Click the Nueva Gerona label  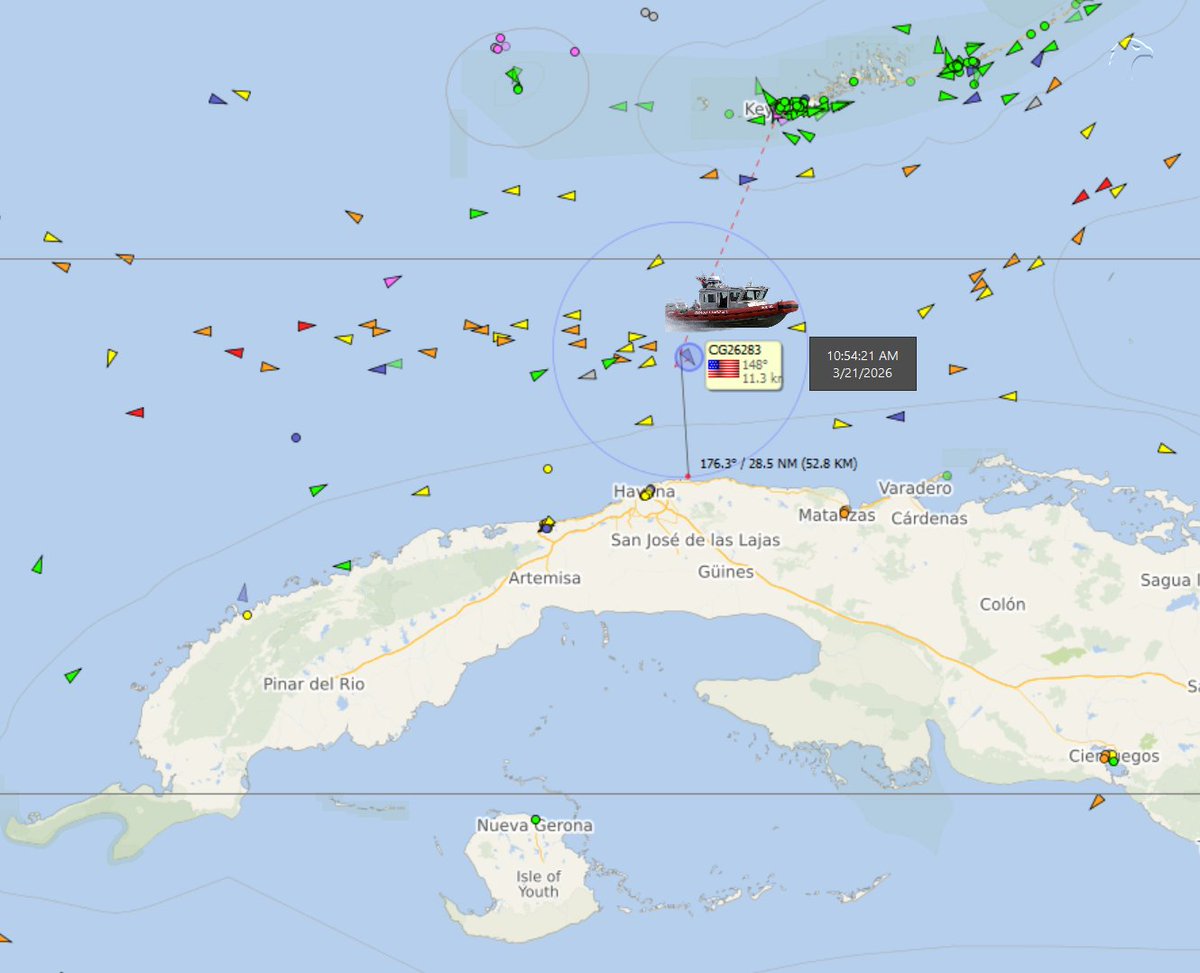pyautogui.click(x=534, y=826)
